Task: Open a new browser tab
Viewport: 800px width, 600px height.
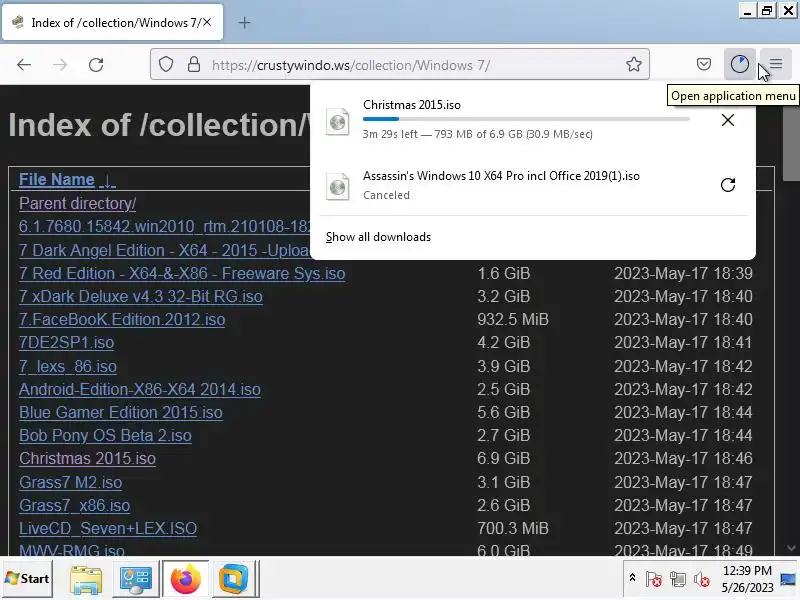Action: (244, 22)
